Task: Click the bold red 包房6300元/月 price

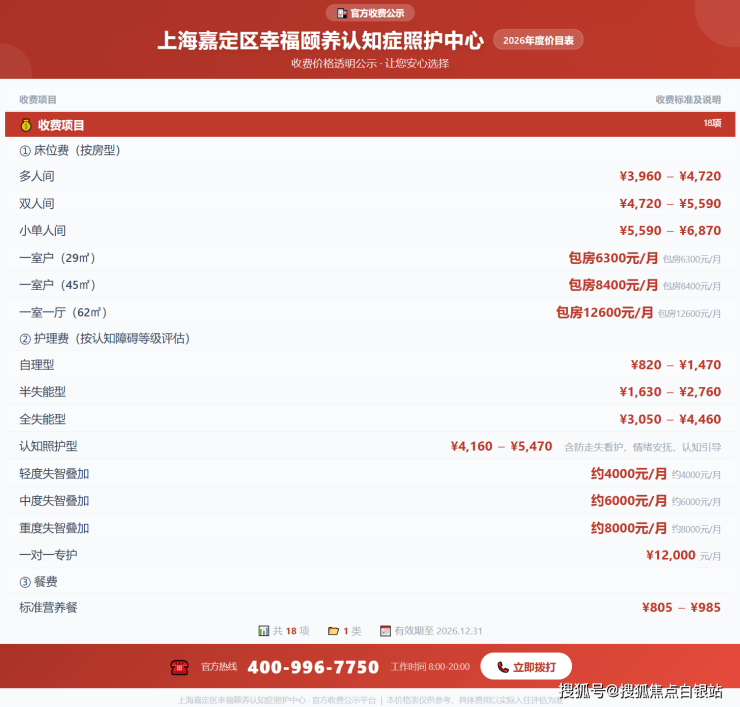Action: [613, 258]
